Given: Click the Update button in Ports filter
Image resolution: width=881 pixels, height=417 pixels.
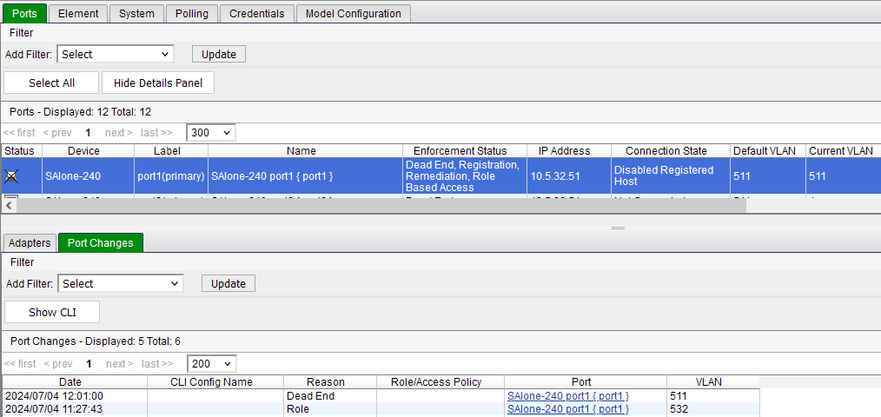Looking at the screenshot, I should pyautogui.click(x=219, y=55).
